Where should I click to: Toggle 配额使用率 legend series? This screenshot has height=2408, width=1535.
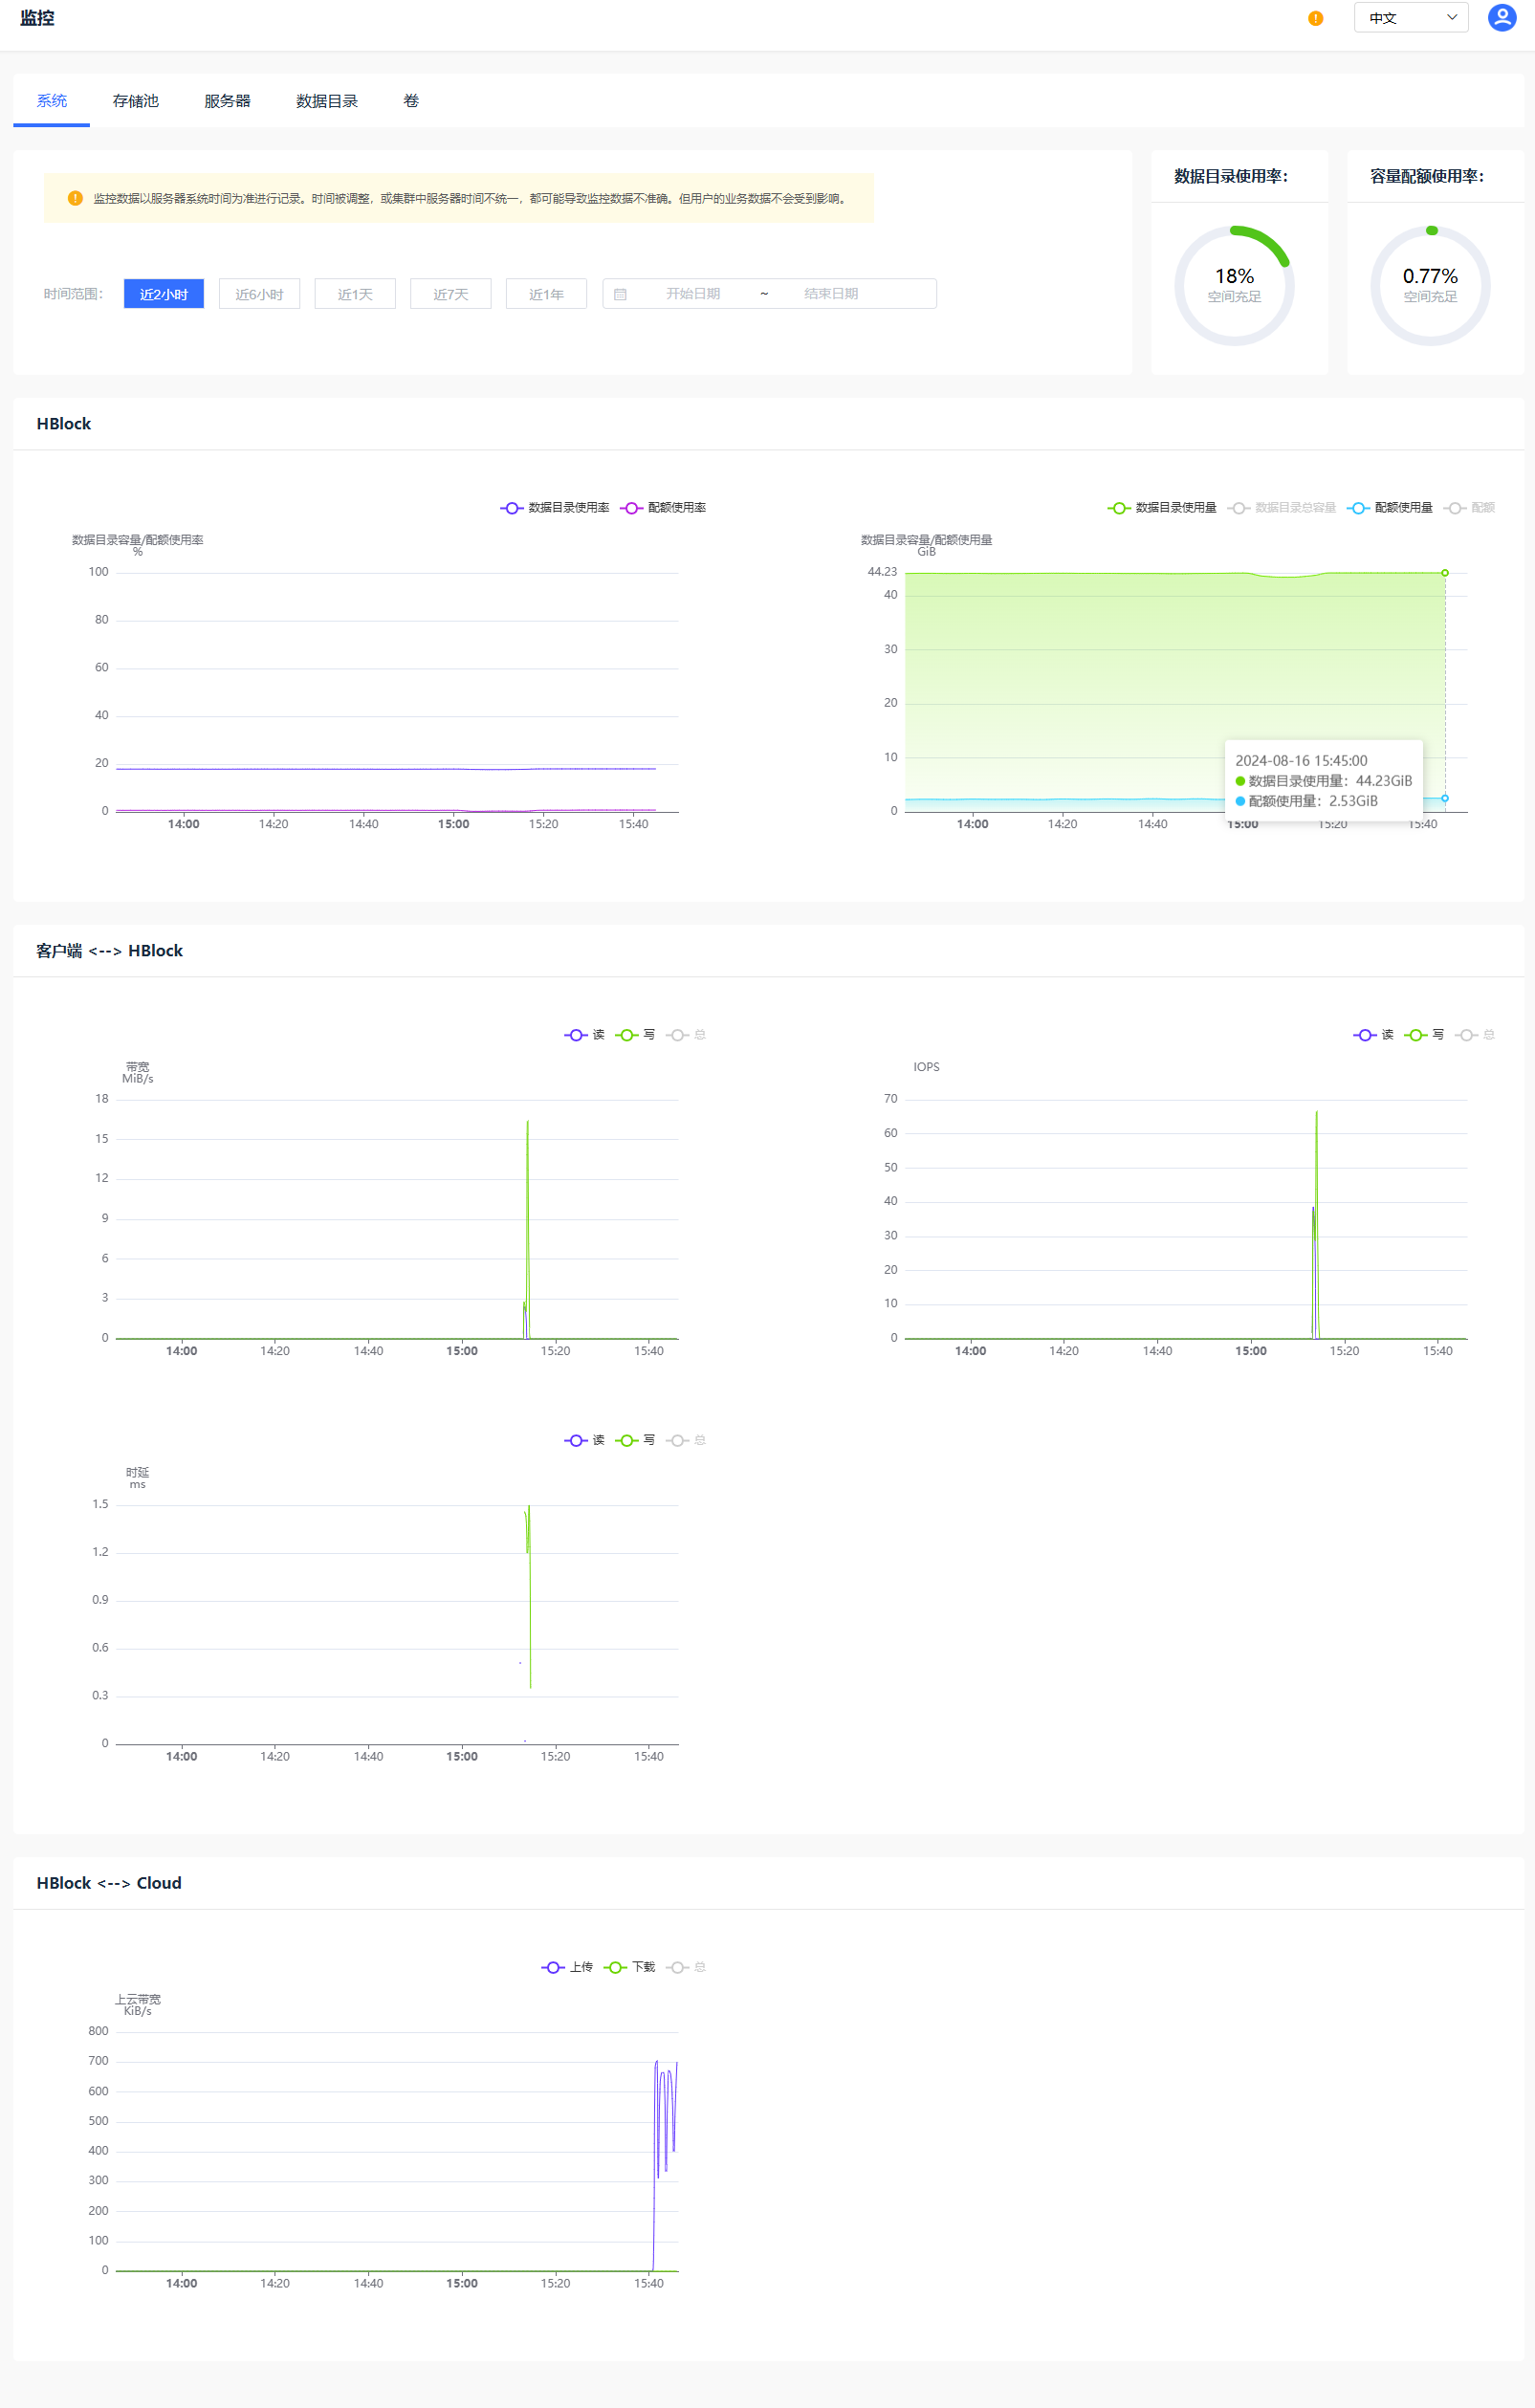(x=663, y=507)
